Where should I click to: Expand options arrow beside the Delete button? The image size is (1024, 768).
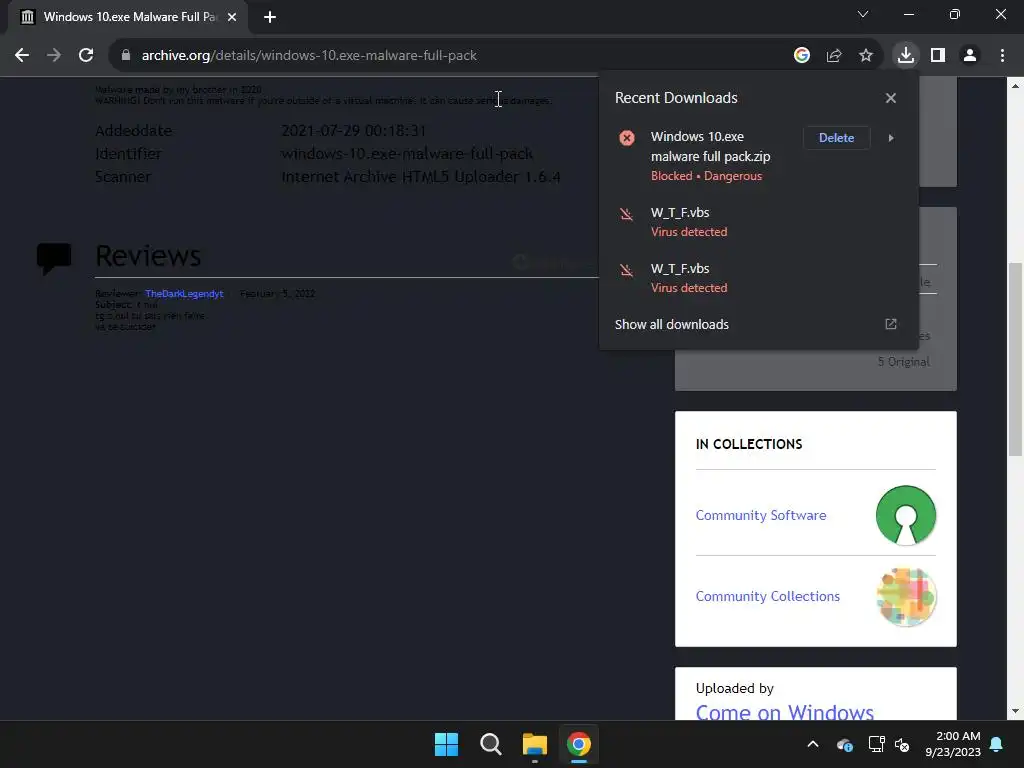891,138
